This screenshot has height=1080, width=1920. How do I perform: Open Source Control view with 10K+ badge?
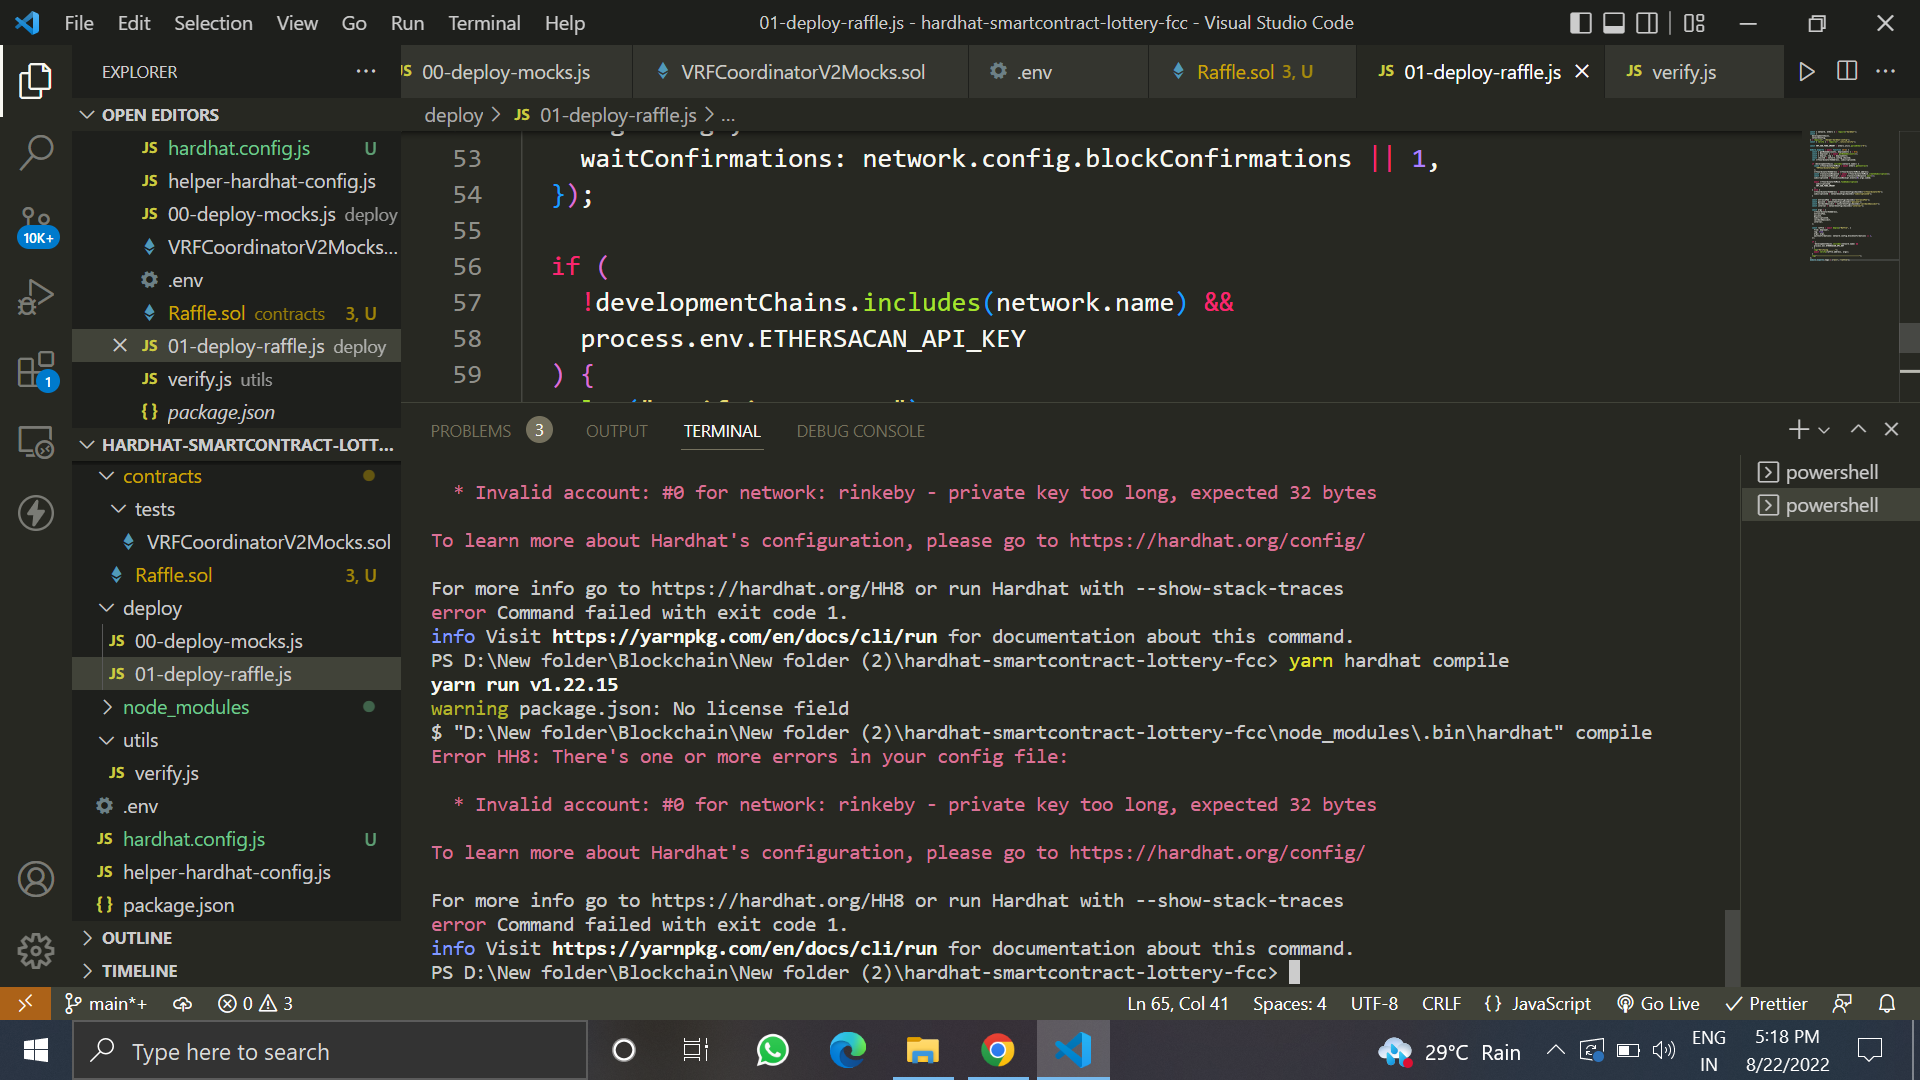click(x=36, y=225)
